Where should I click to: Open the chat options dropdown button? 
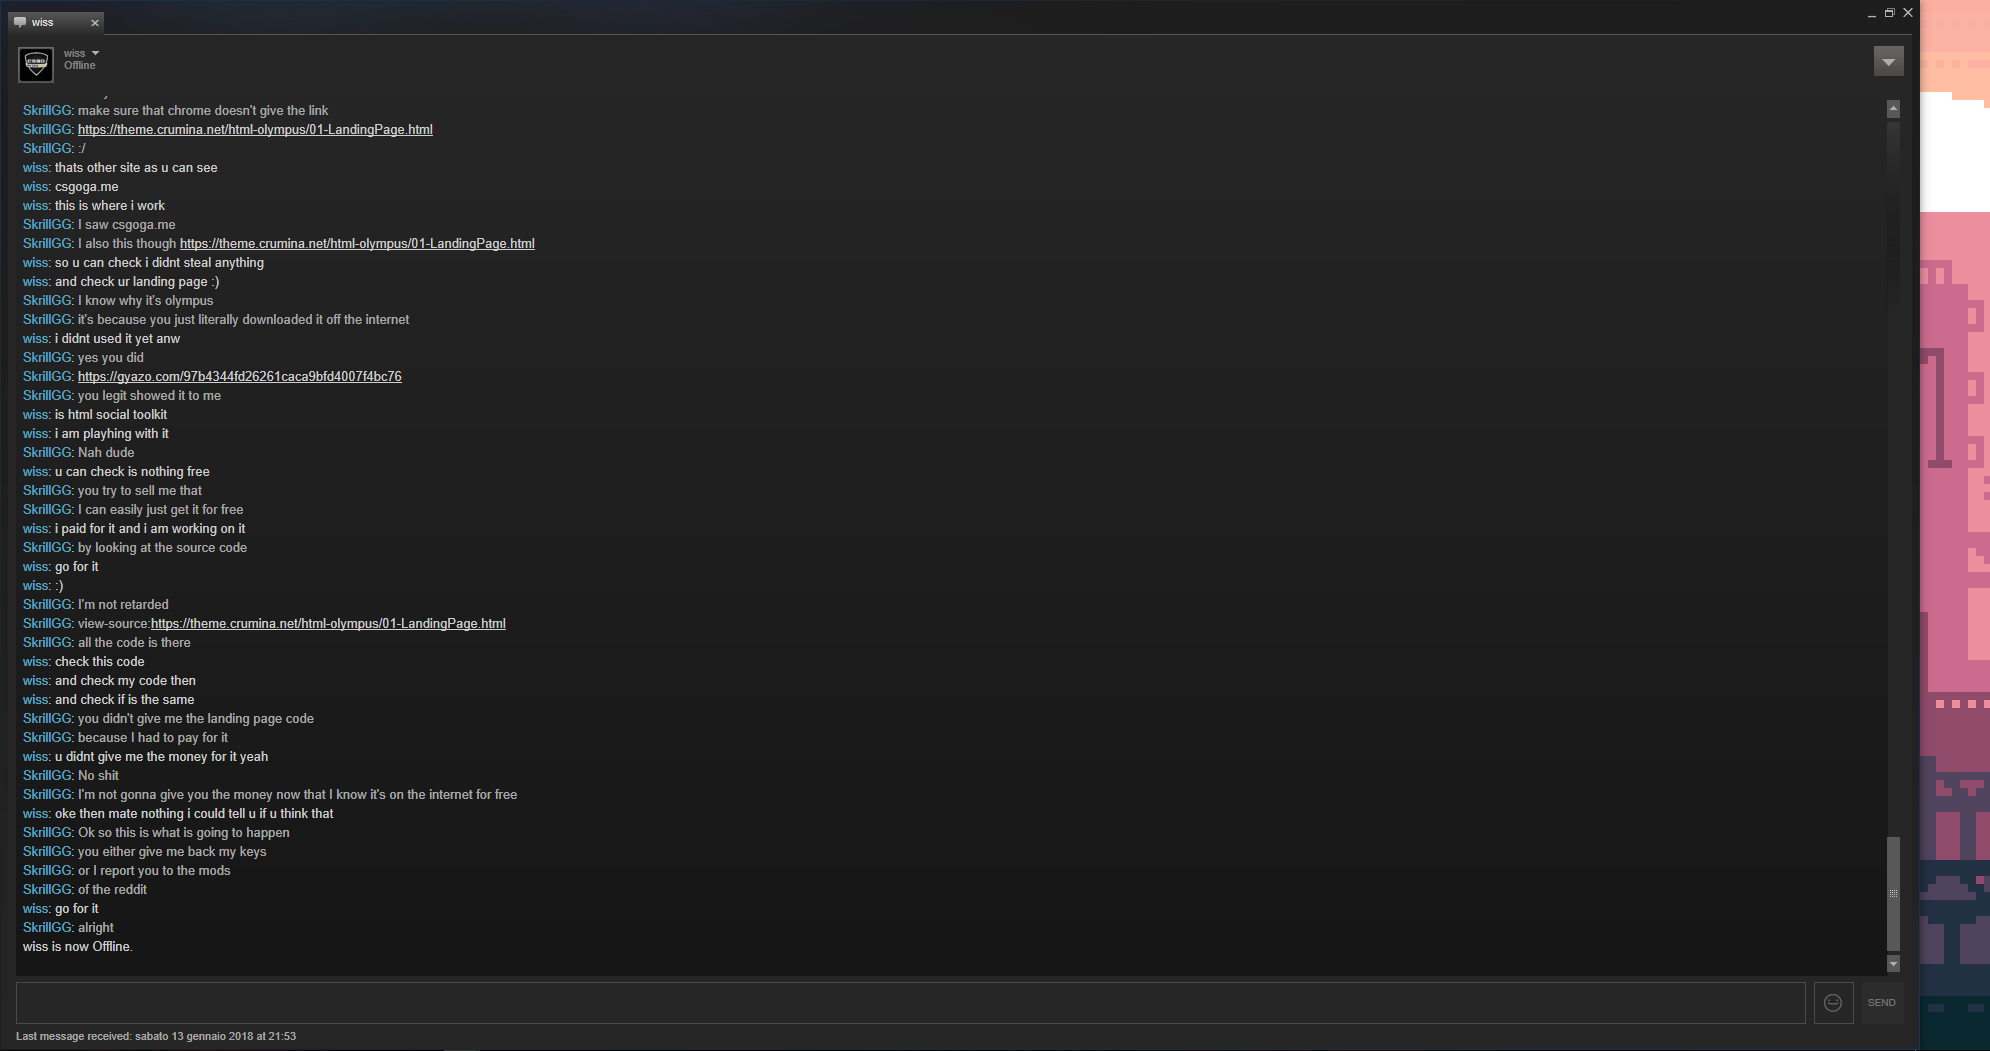click(x=1888, y=62)
